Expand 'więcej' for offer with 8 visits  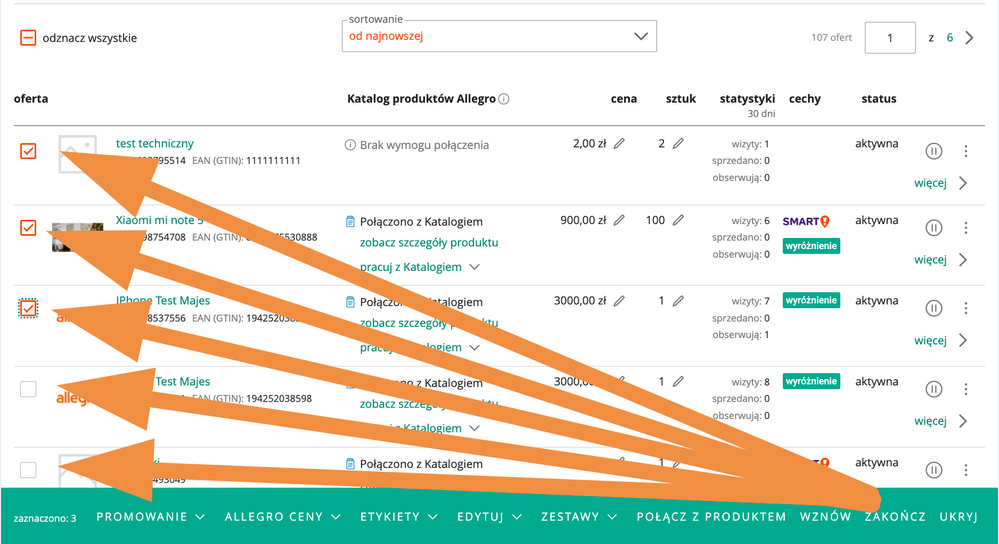coord(940,421)
